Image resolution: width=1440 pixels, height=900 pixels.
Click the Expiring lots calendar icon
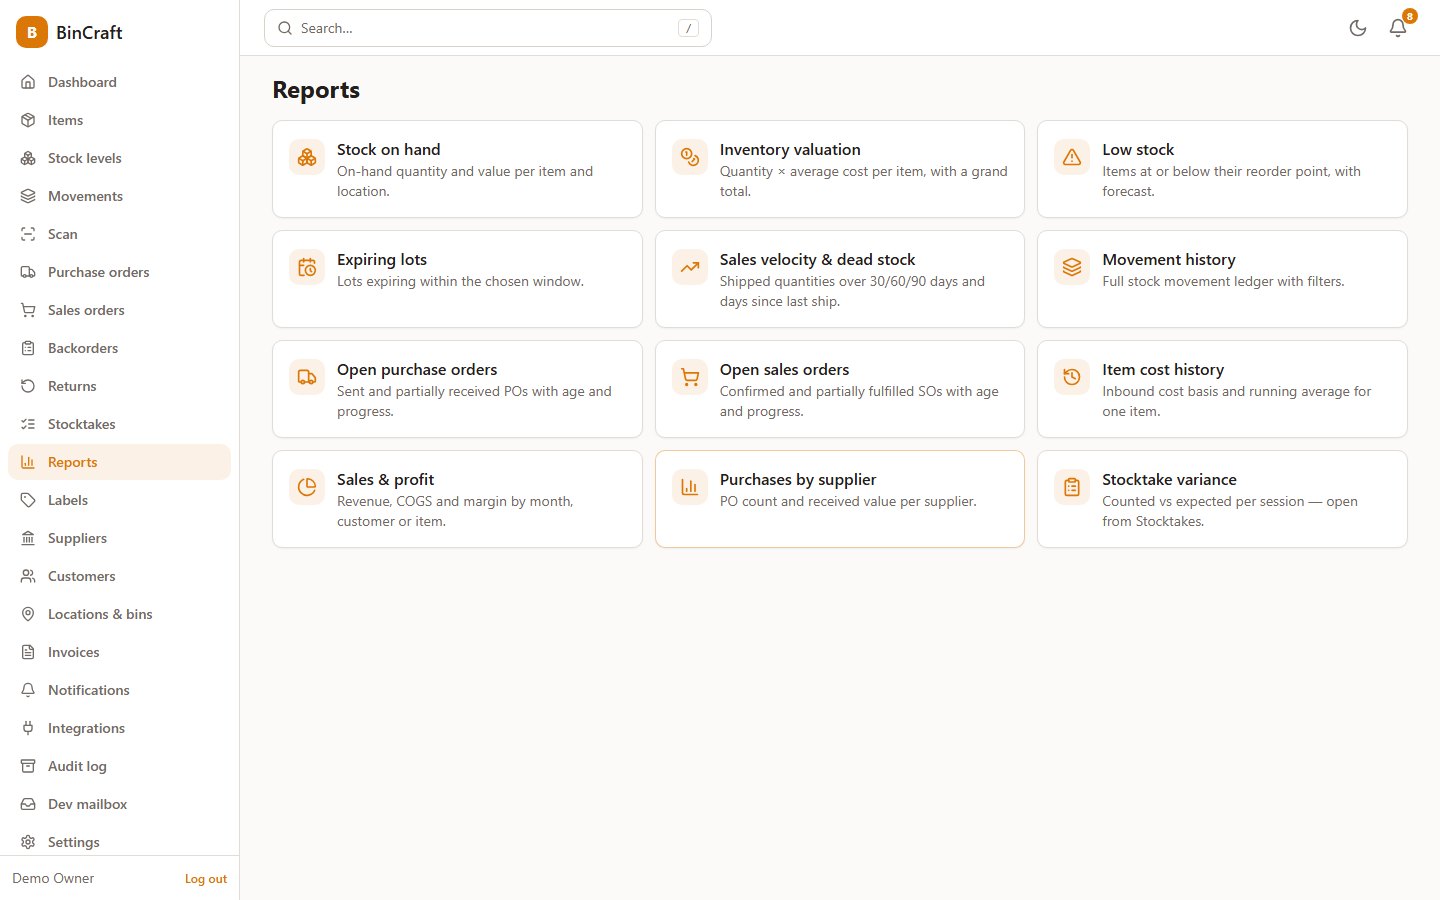(307, 267)
